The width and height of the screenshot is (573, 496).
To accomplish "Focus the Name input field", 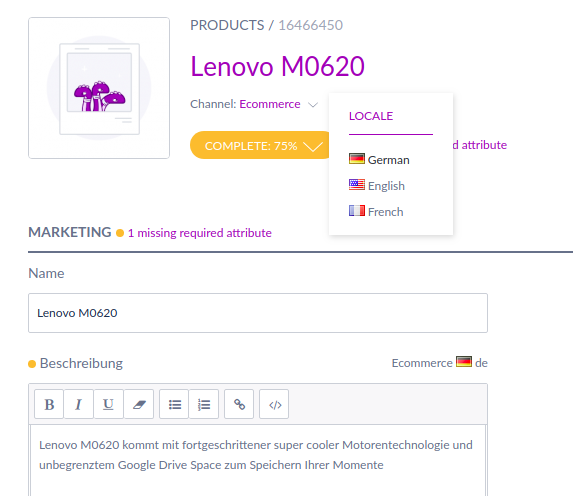I will pos(258,313).
